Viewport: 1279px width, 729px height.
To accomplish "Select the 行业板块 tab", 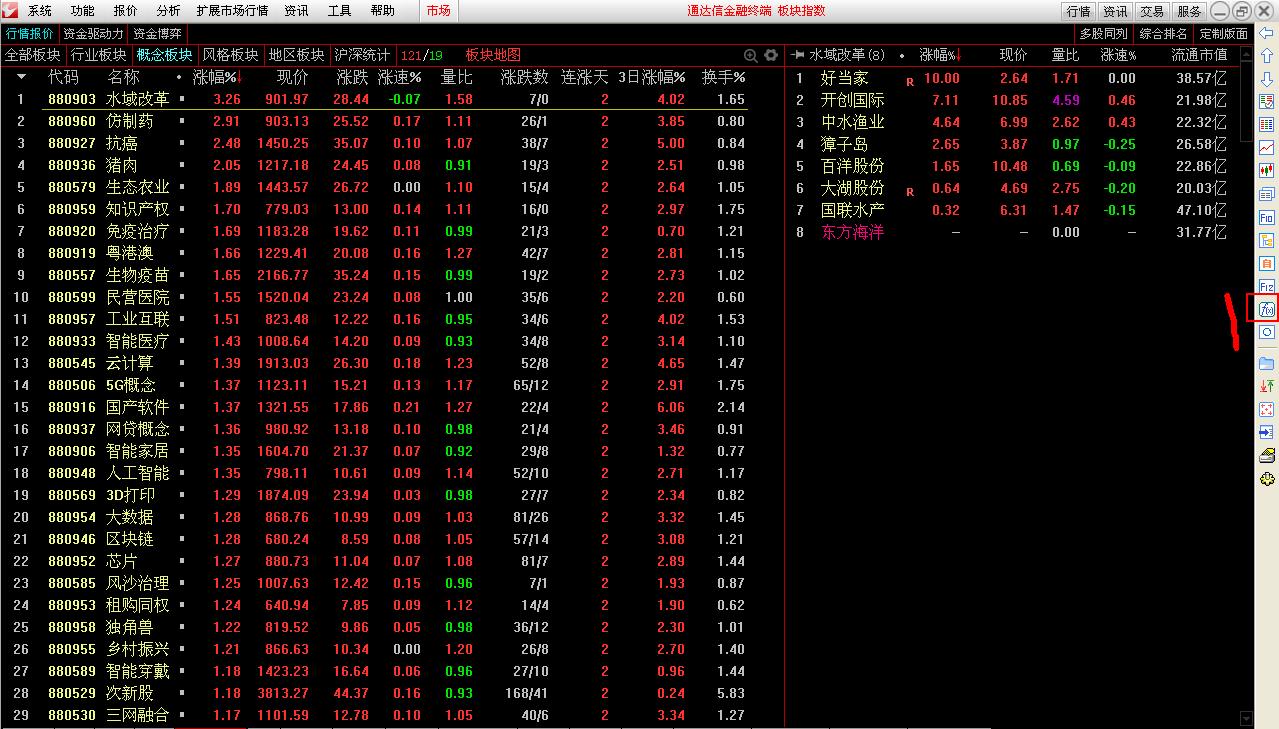I will point(98,55).
